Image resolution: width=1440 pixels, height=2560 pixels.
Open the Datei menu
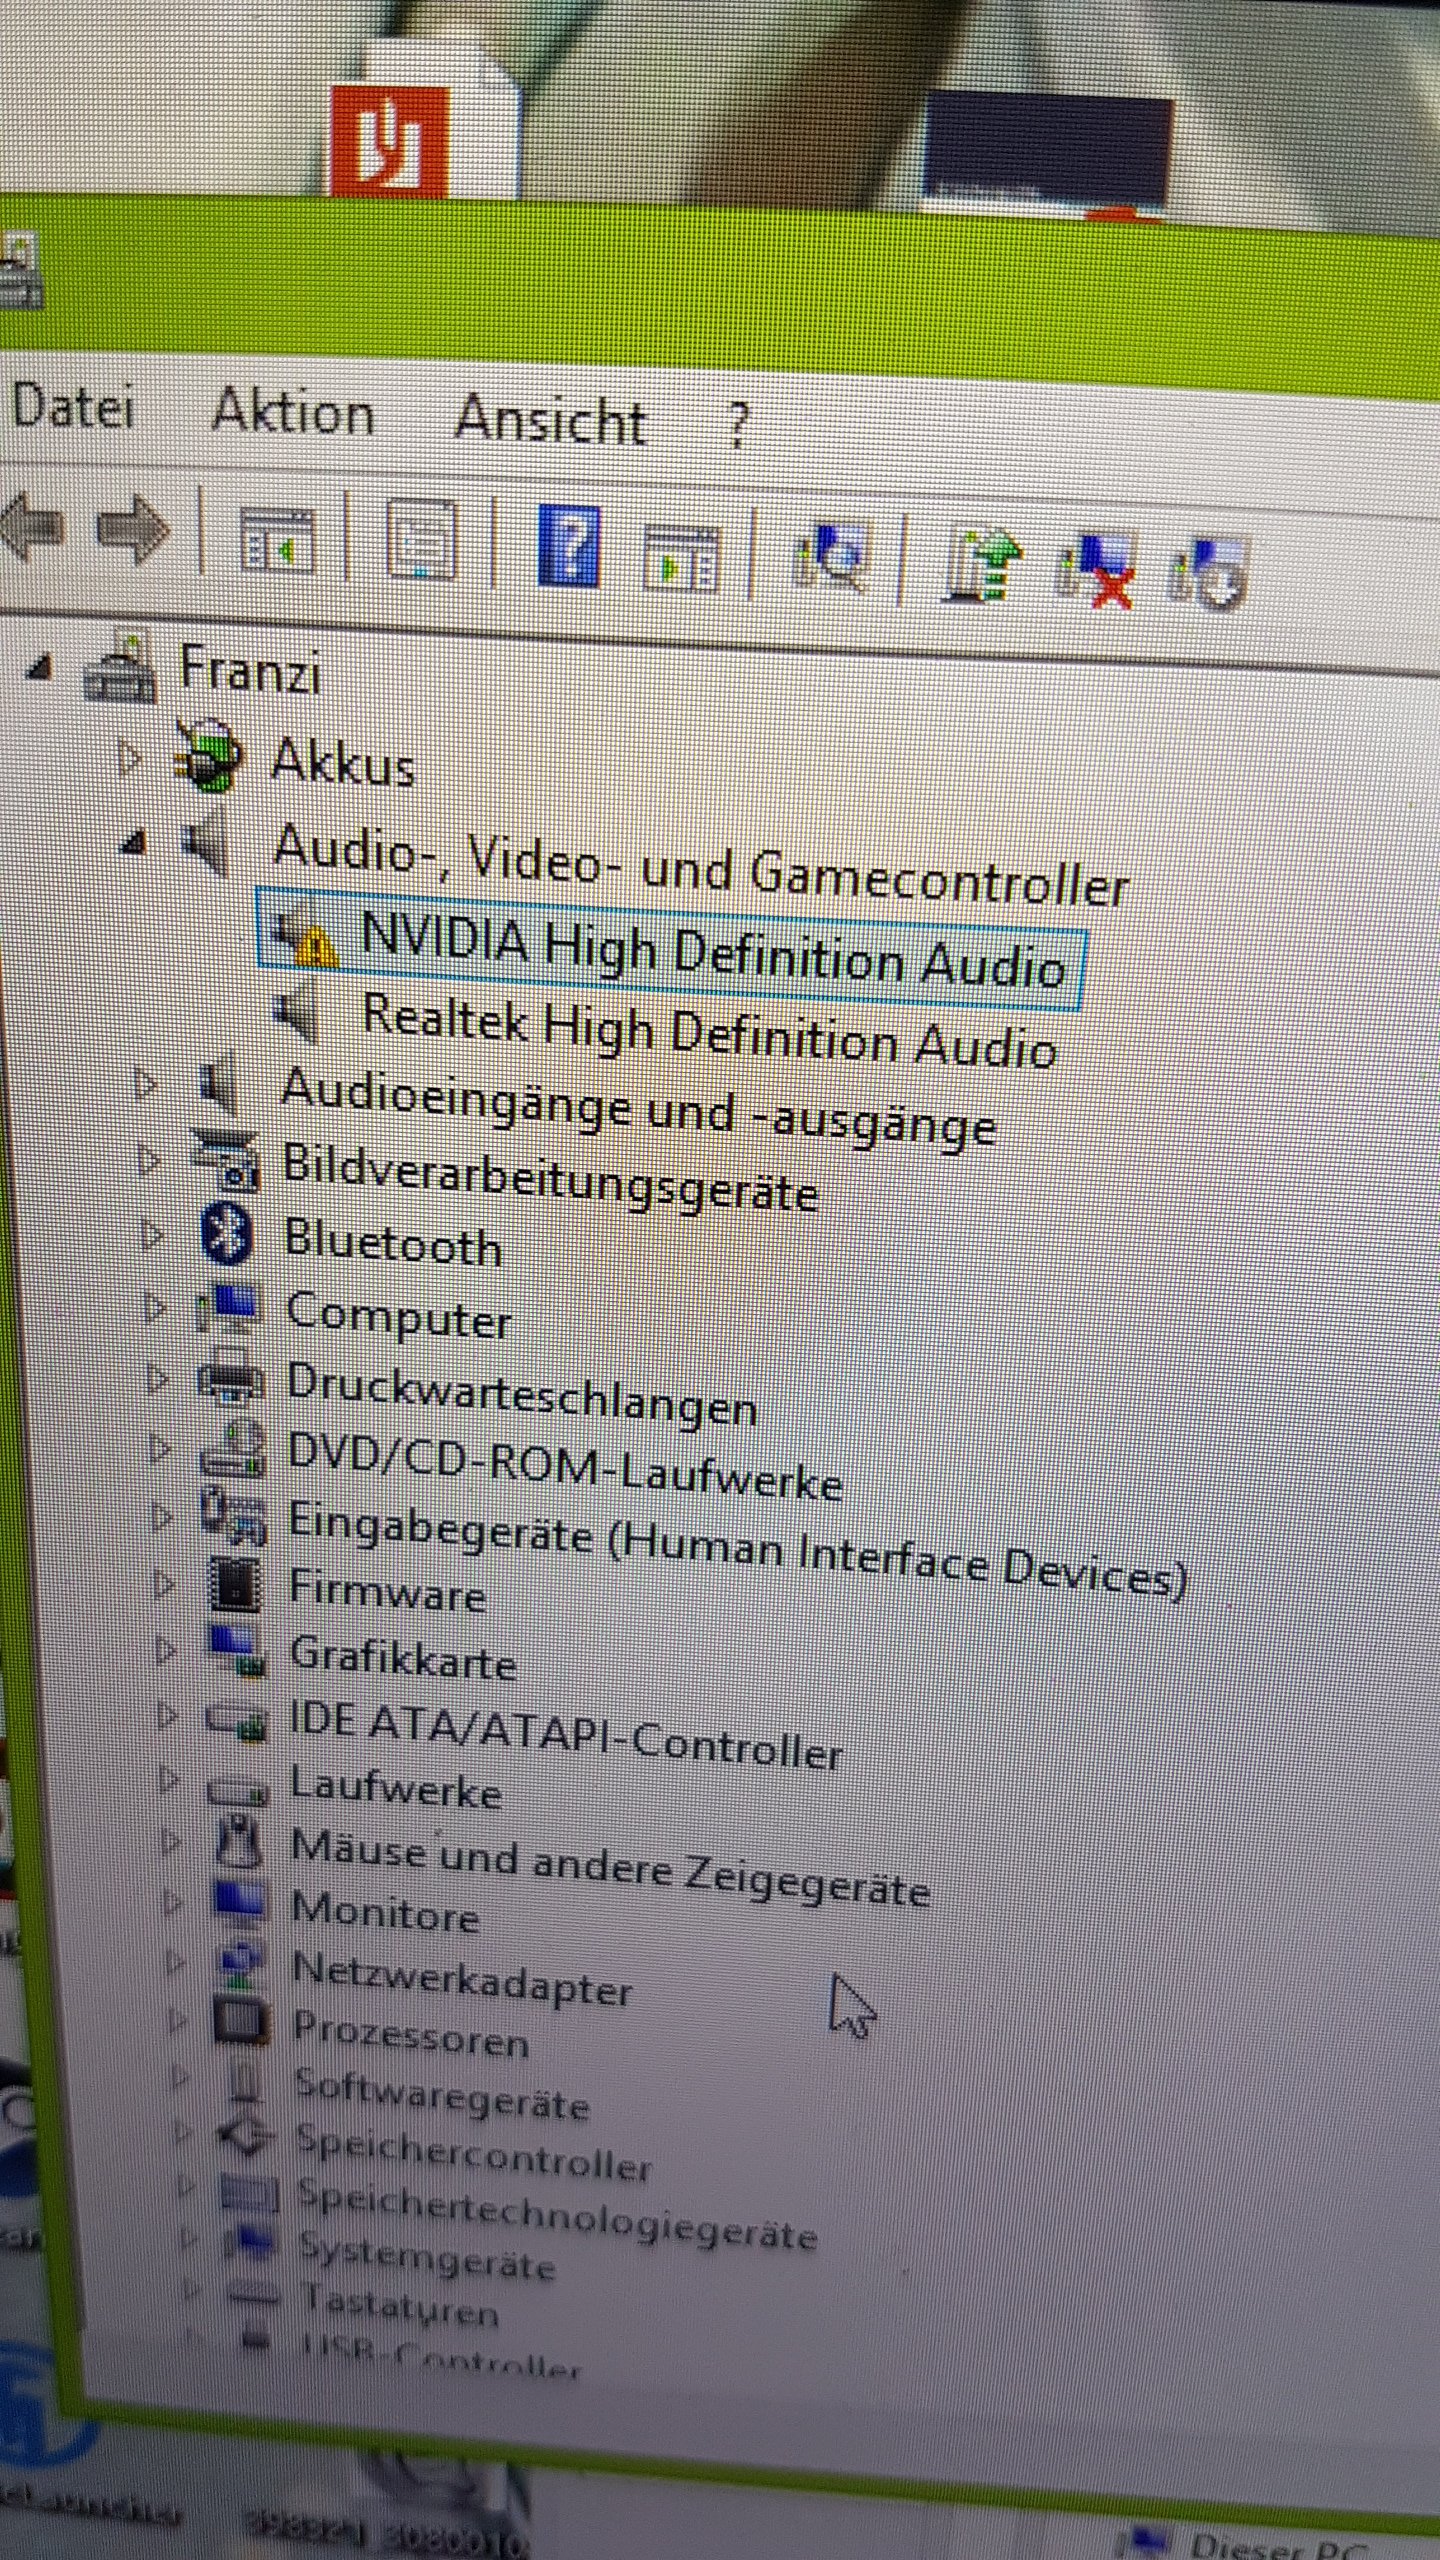pos(73,408)
